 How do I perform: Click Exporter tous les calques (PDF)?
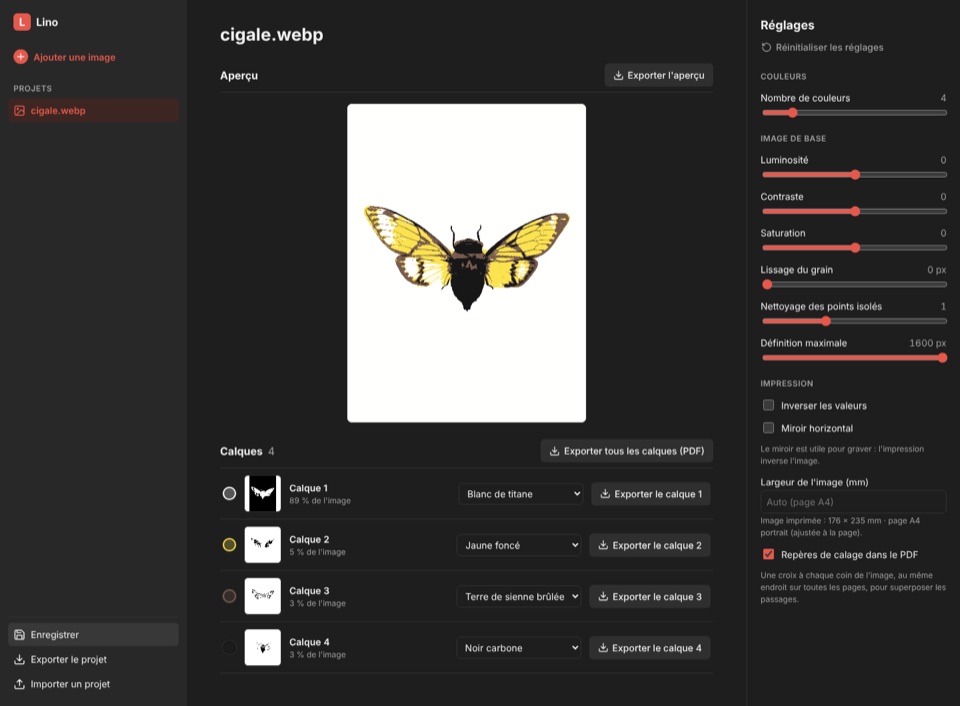click(627, 451)
